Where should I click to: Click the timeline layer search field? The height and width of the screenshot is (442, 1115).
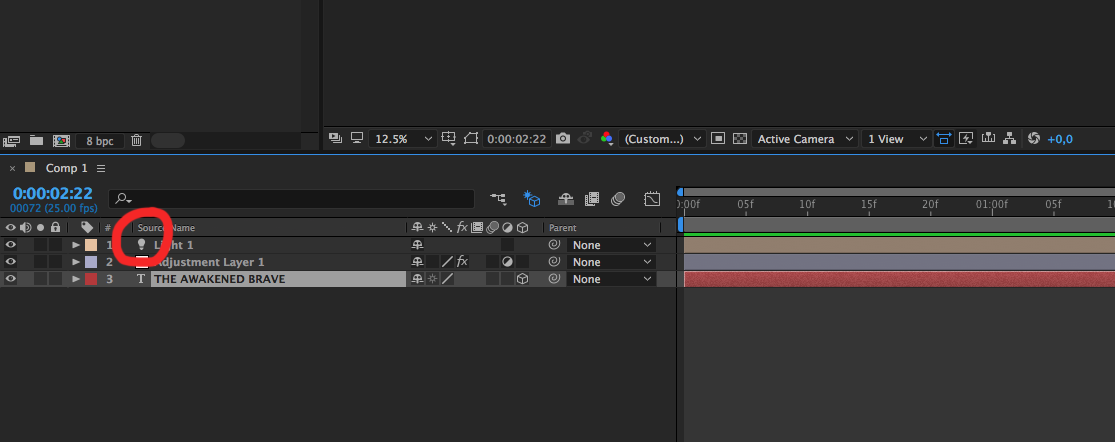291,199
